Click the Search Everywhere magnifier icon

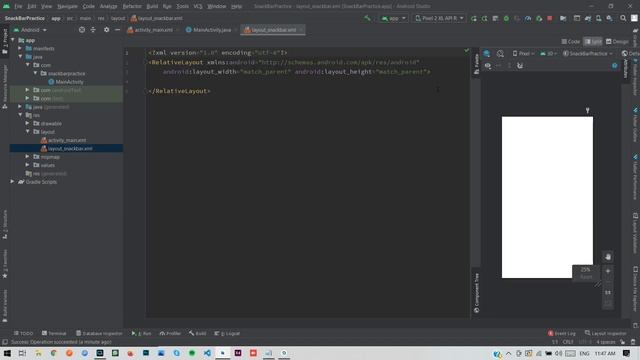[623, 18]
